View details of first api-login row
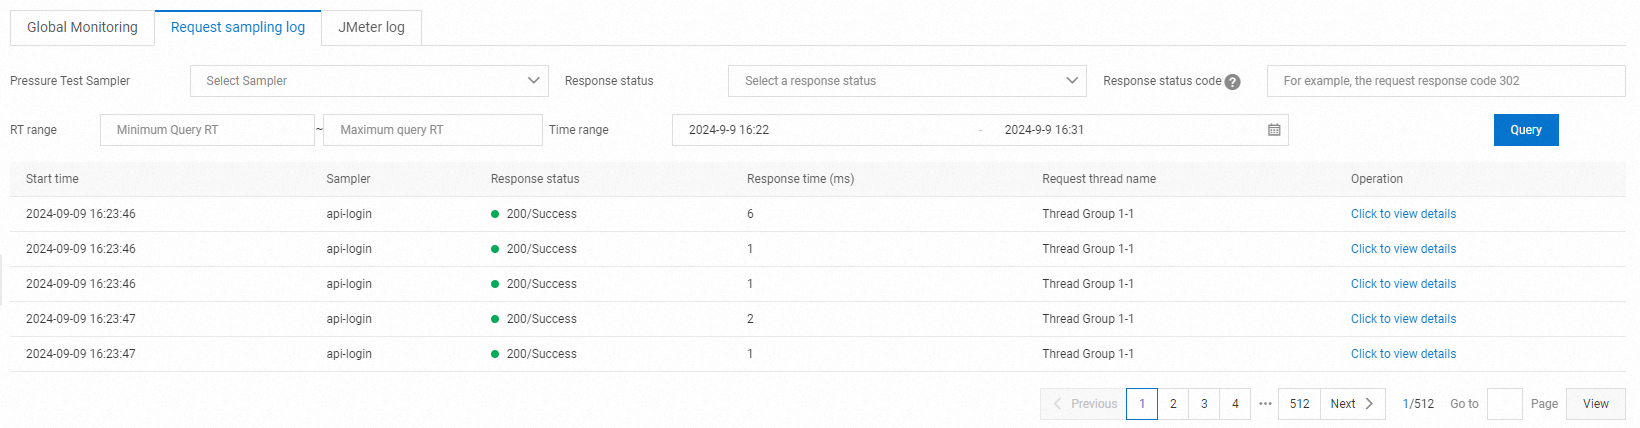 [x=1403, y=214]
